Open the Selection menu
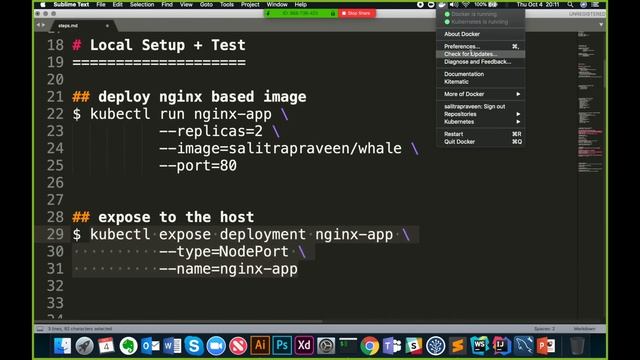 tap(142, 4)
